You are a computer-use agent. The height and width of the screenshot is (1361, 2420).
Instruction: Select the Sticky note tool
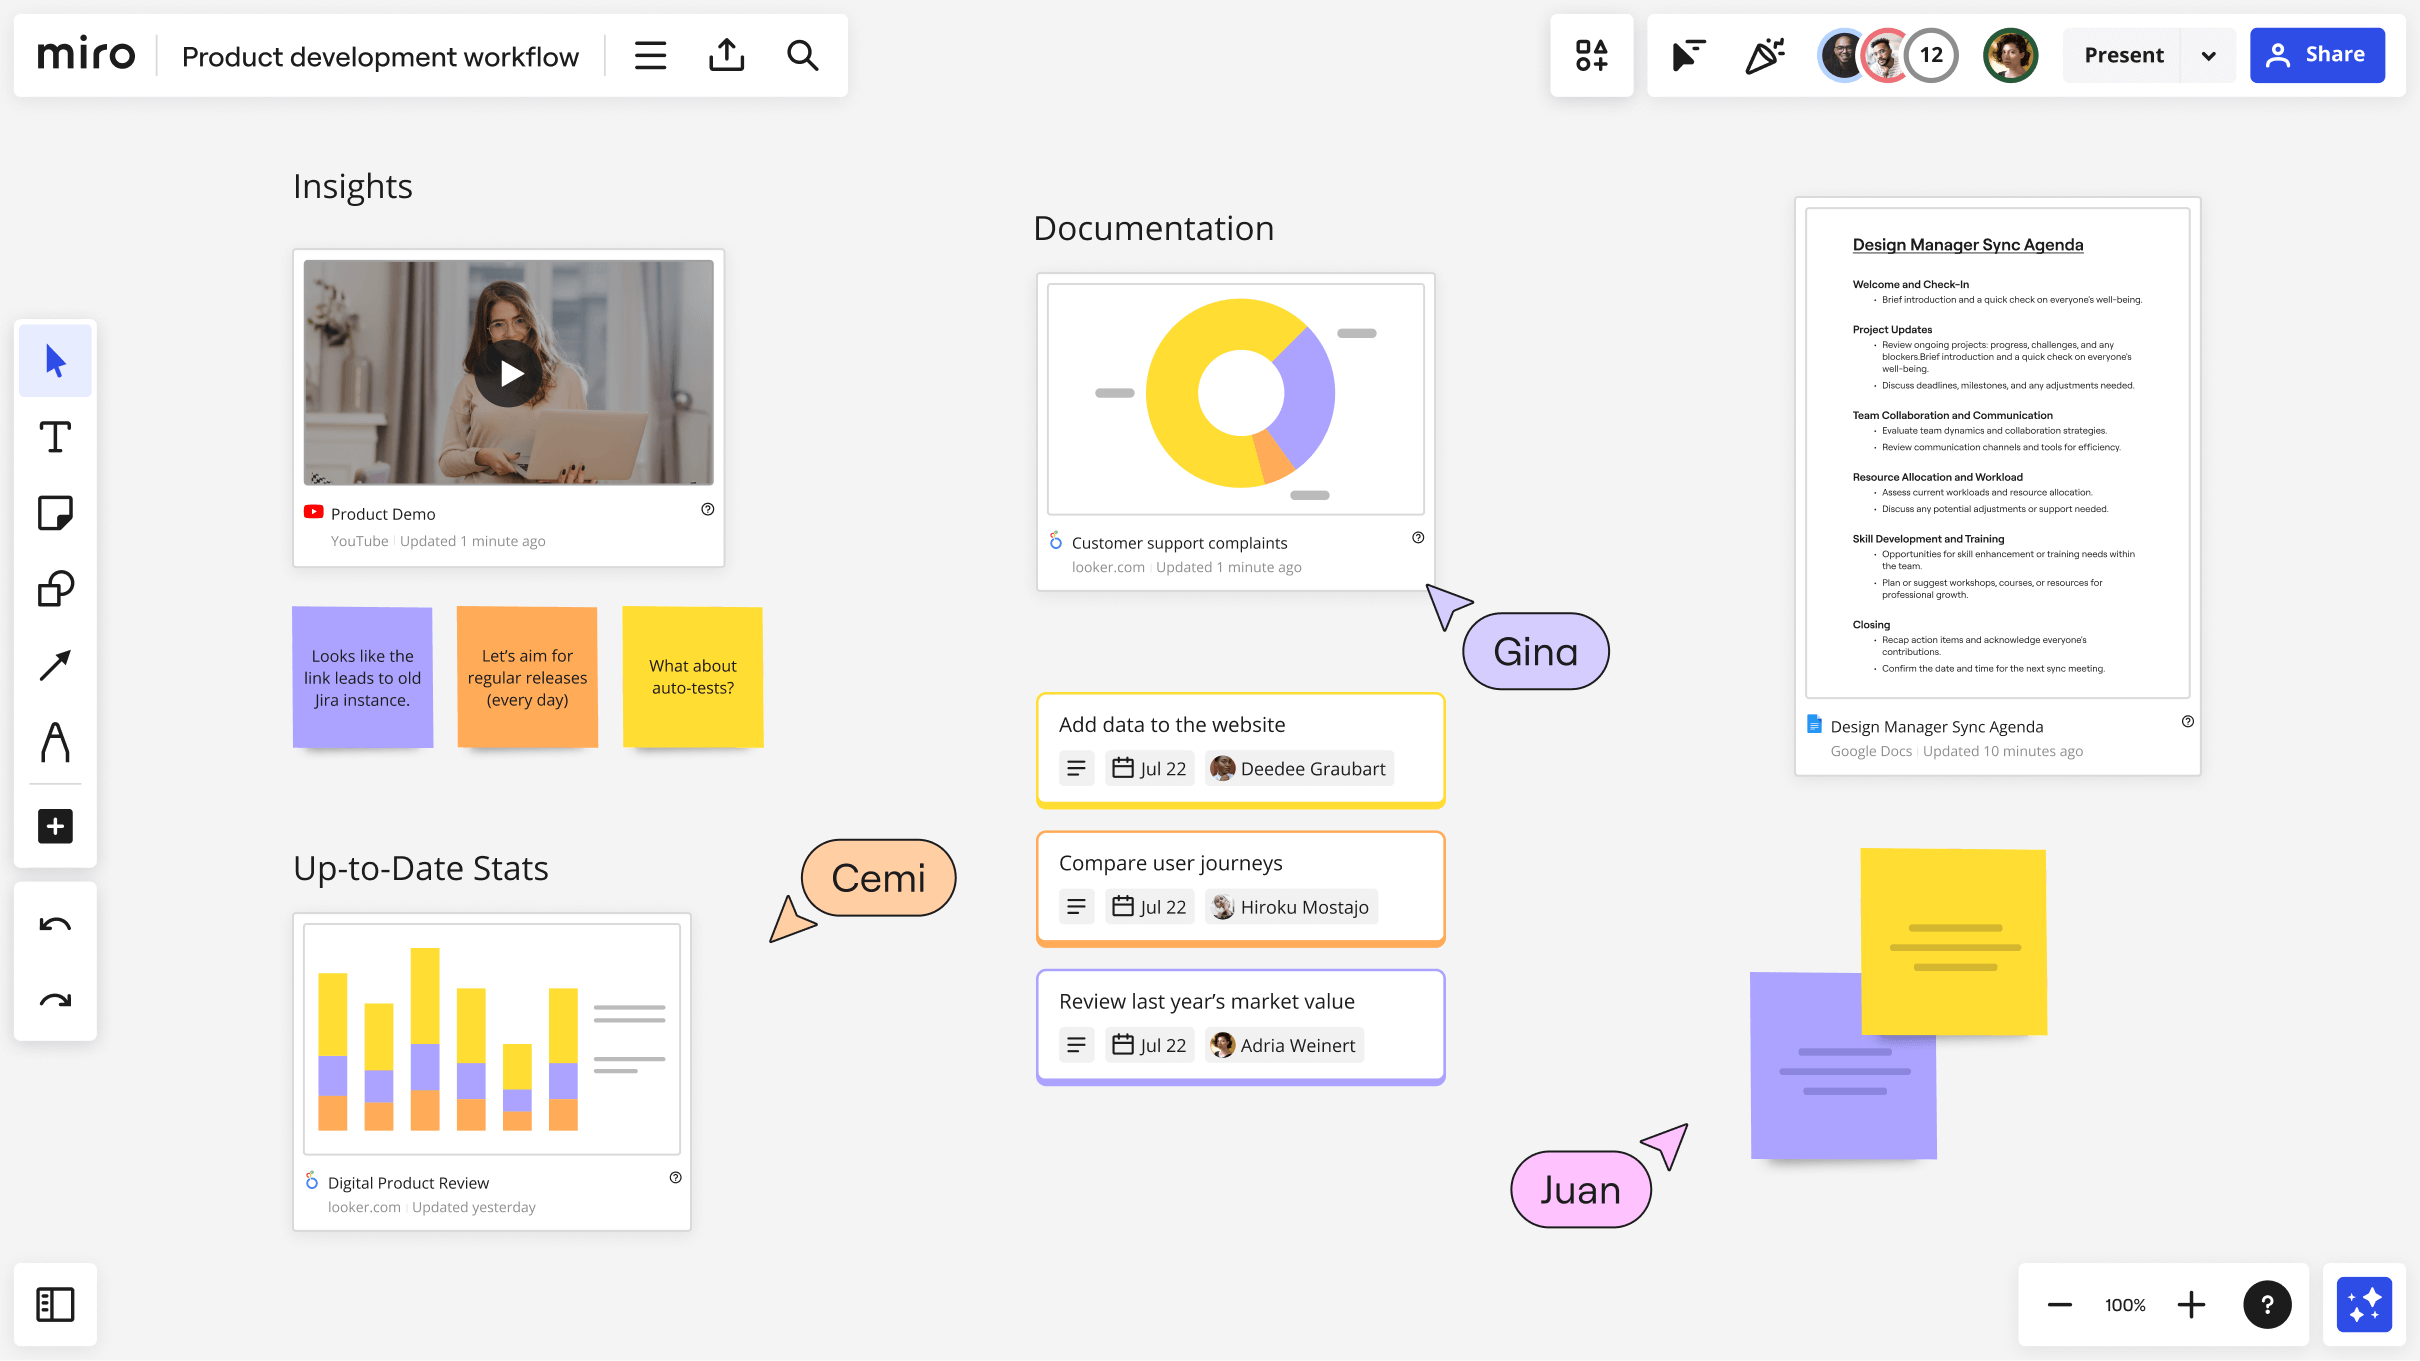click(55, 512)
